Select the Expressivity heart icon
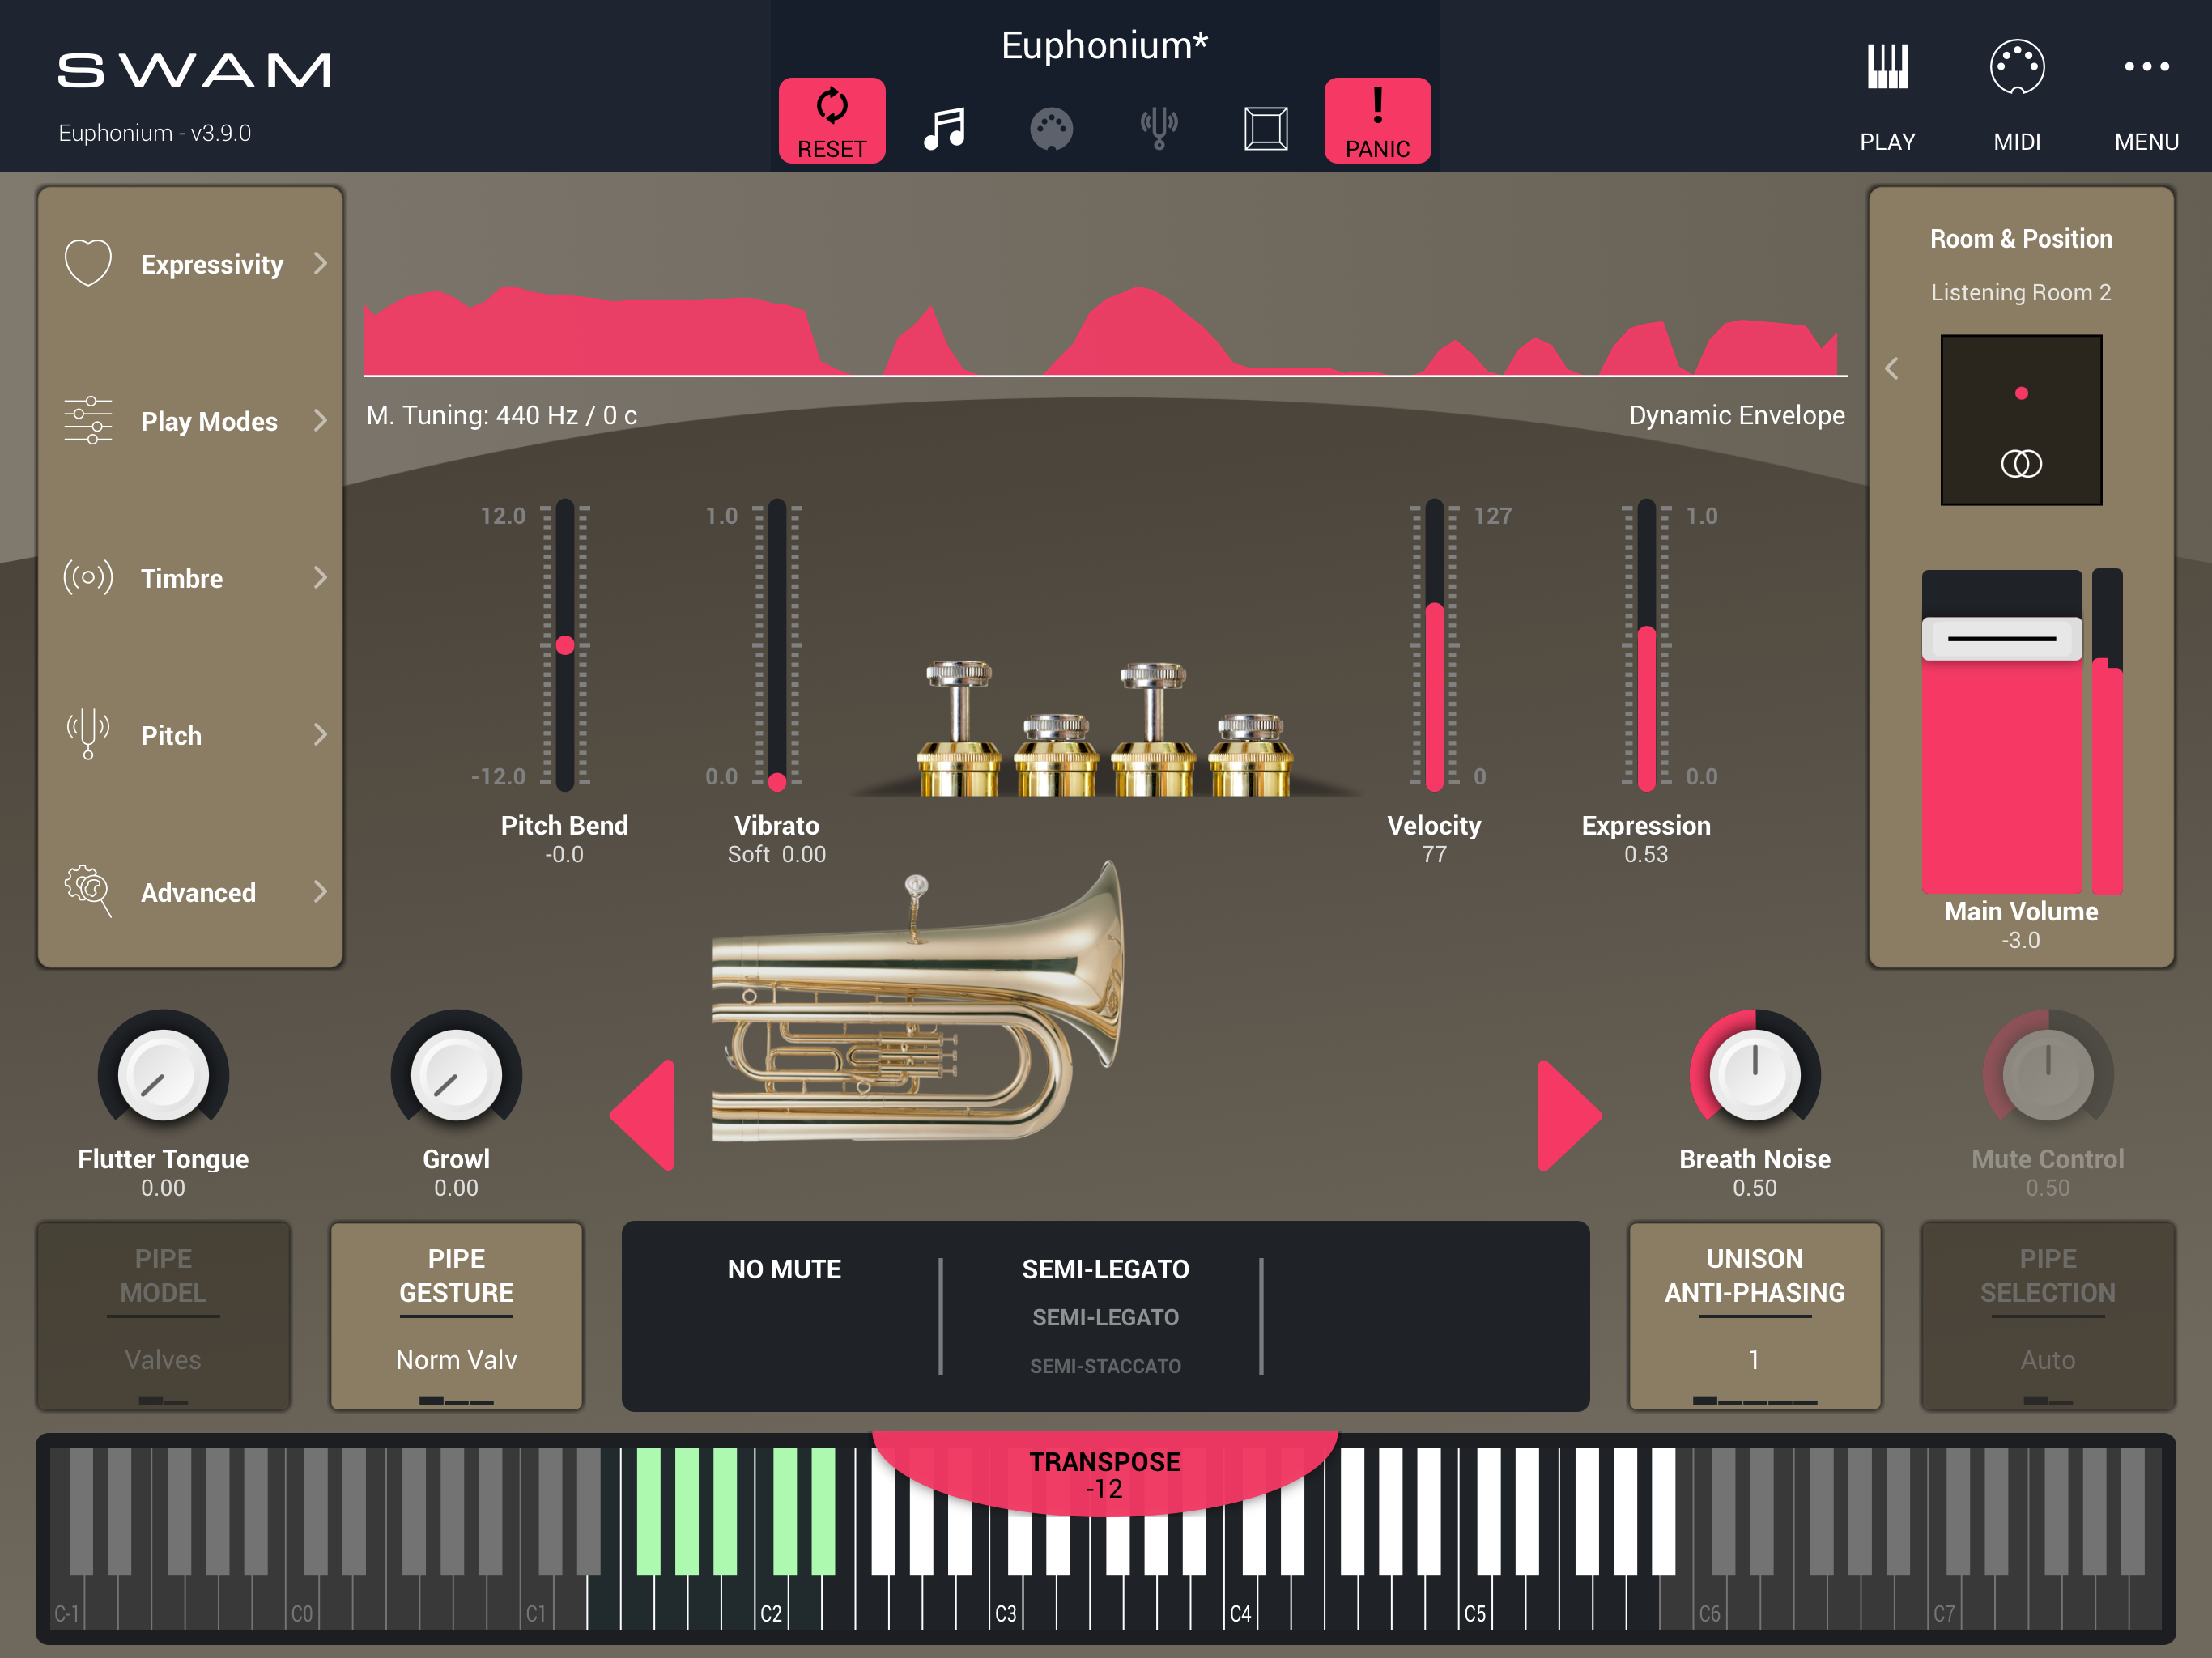 pos(88,262)
